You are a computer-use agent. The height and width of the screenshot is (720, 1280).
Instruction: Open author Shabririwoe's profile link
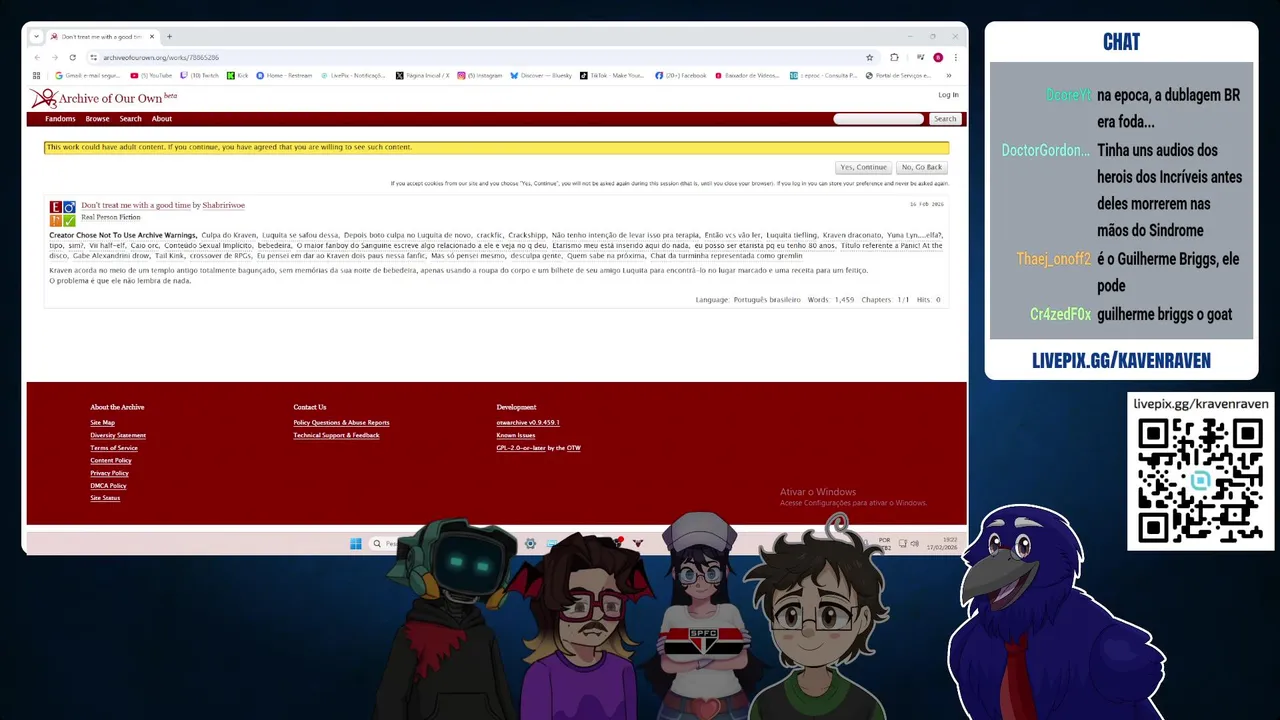pos(223,205)
